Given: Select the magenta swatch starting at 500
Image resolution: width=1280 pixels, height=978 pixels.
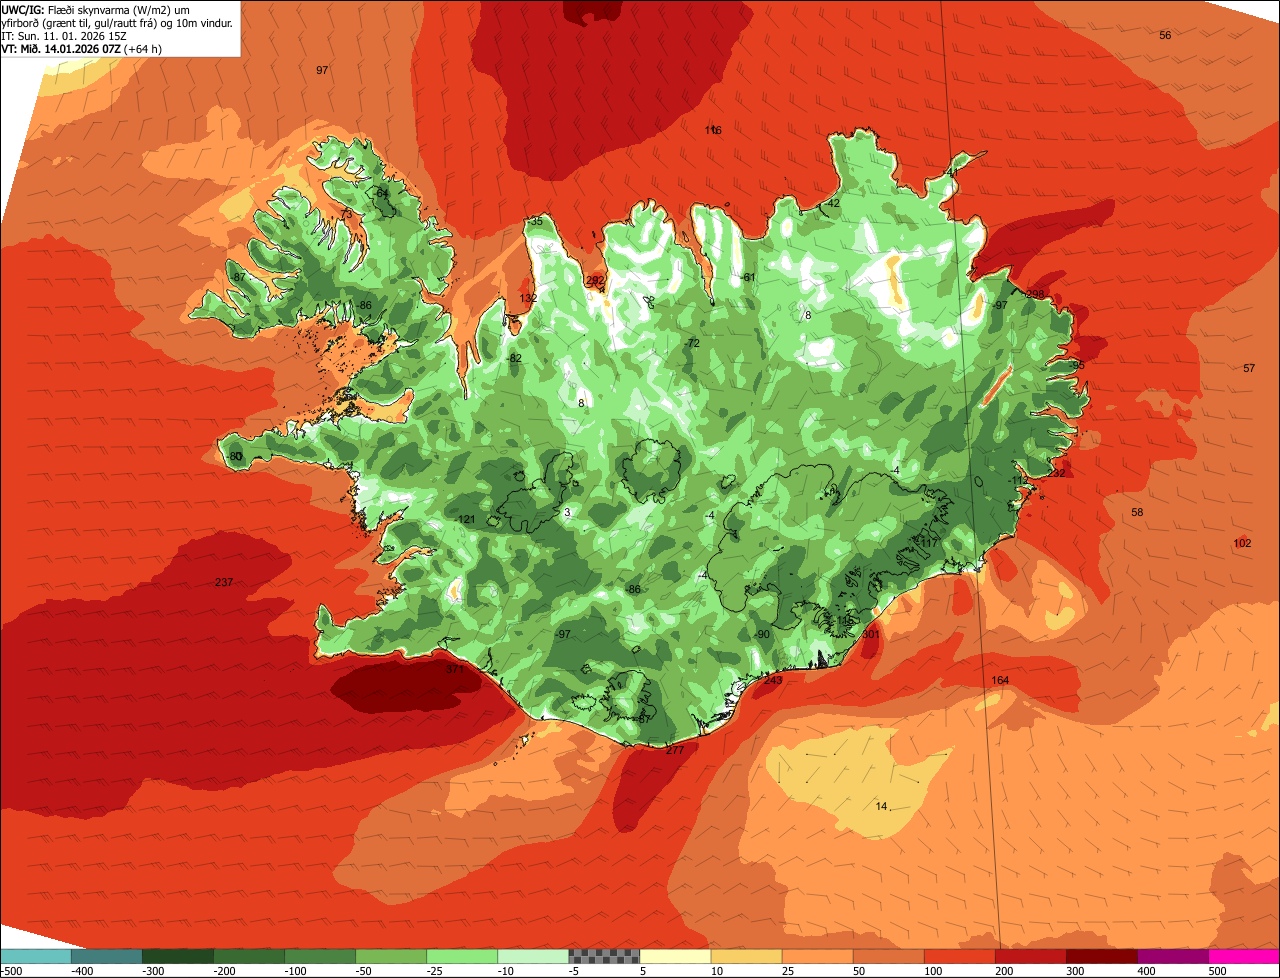Looking at the screenshot, I should [1244, 956].
